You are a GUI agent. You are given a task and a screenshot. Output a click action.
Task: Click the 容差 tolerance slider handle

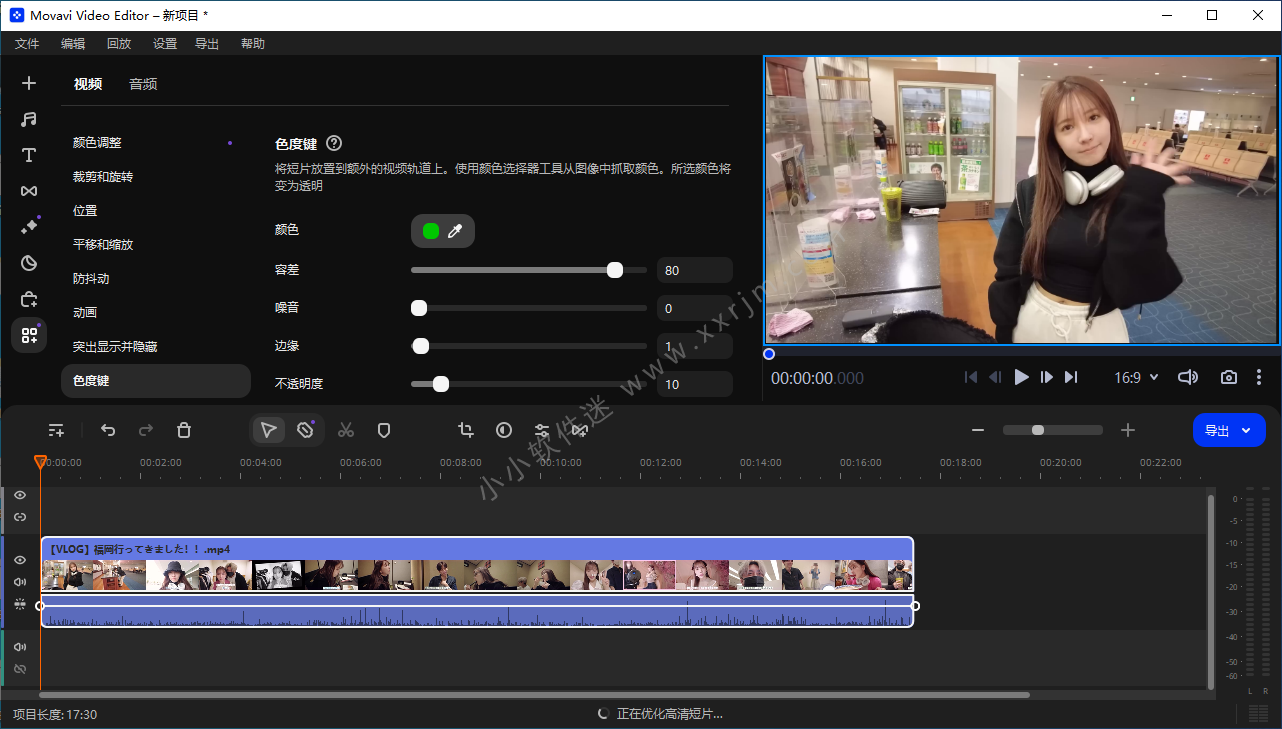point(615,270)
